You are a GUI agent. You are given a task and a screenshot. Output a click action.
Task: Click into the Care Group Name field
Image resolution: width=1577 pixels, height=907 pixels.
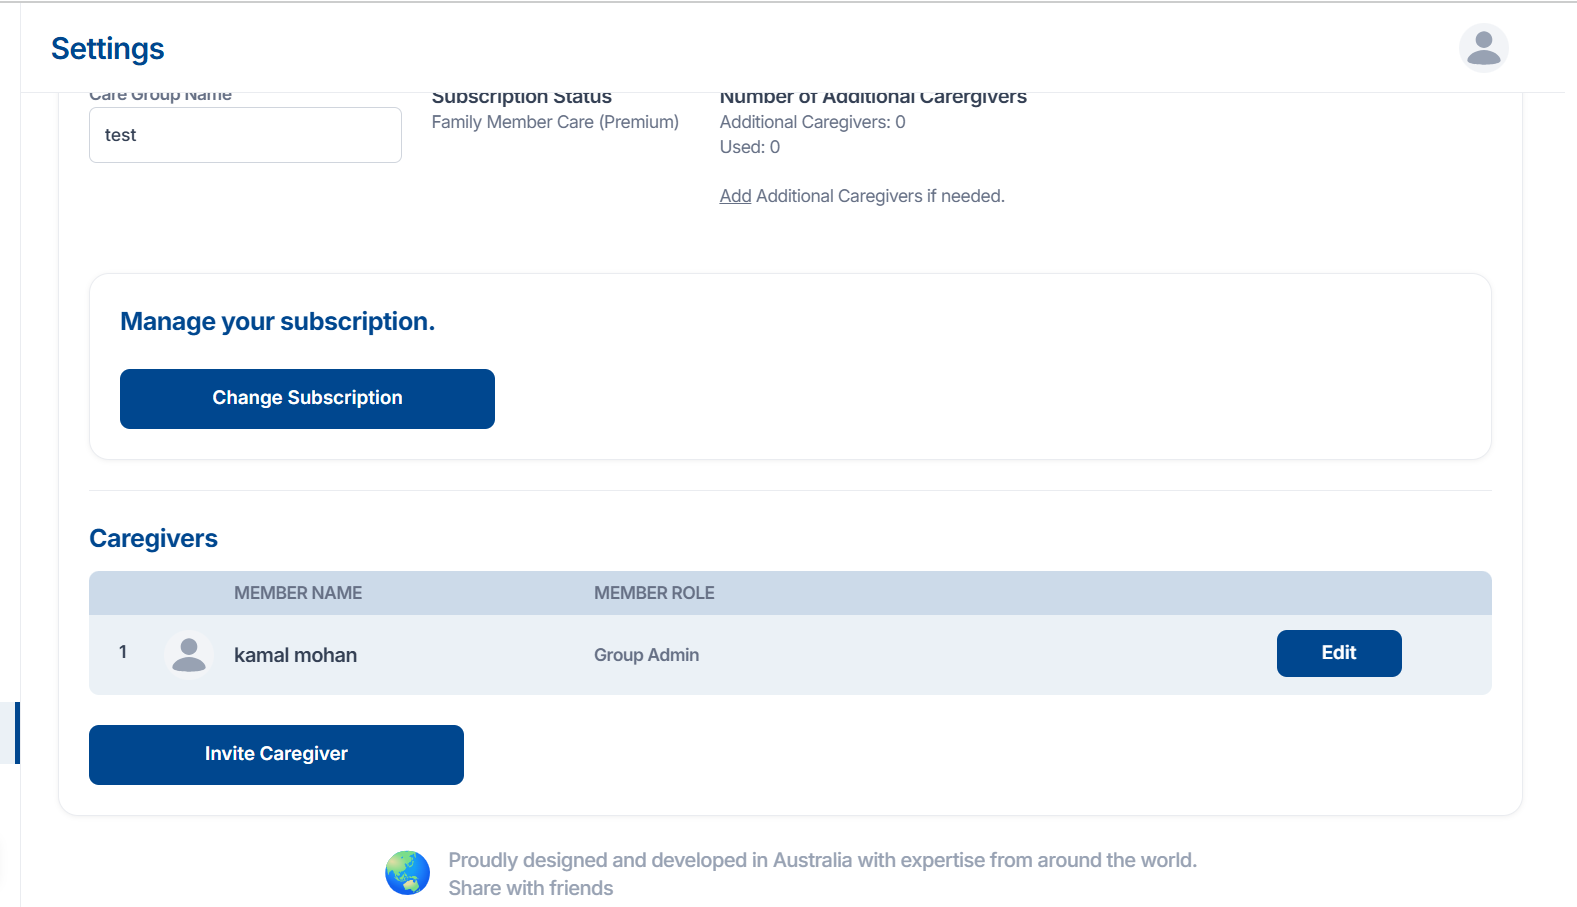[x=245, y=135]
